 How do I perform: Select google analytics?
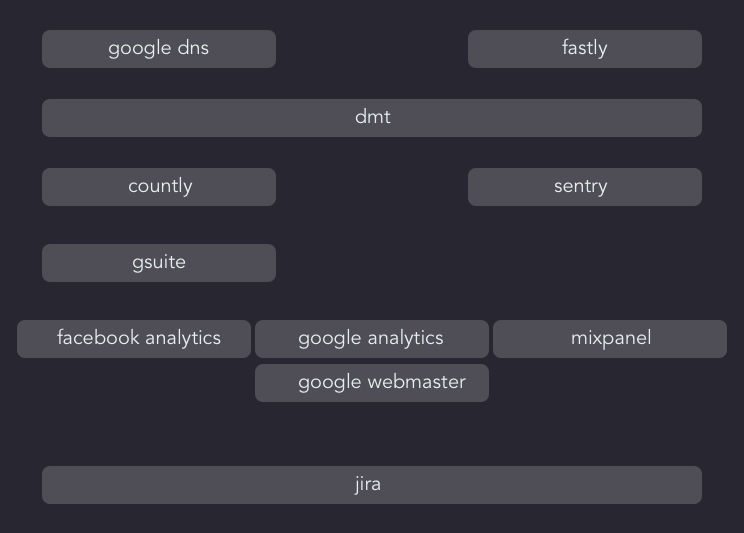372,339
